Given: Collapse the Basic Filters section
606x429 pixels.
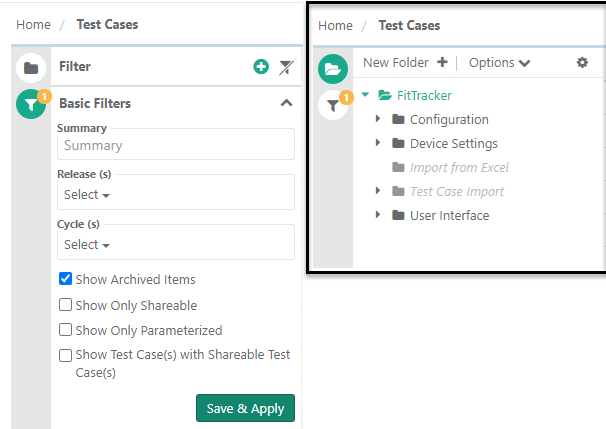Looking at the screenshot, I should coord(286,103).
